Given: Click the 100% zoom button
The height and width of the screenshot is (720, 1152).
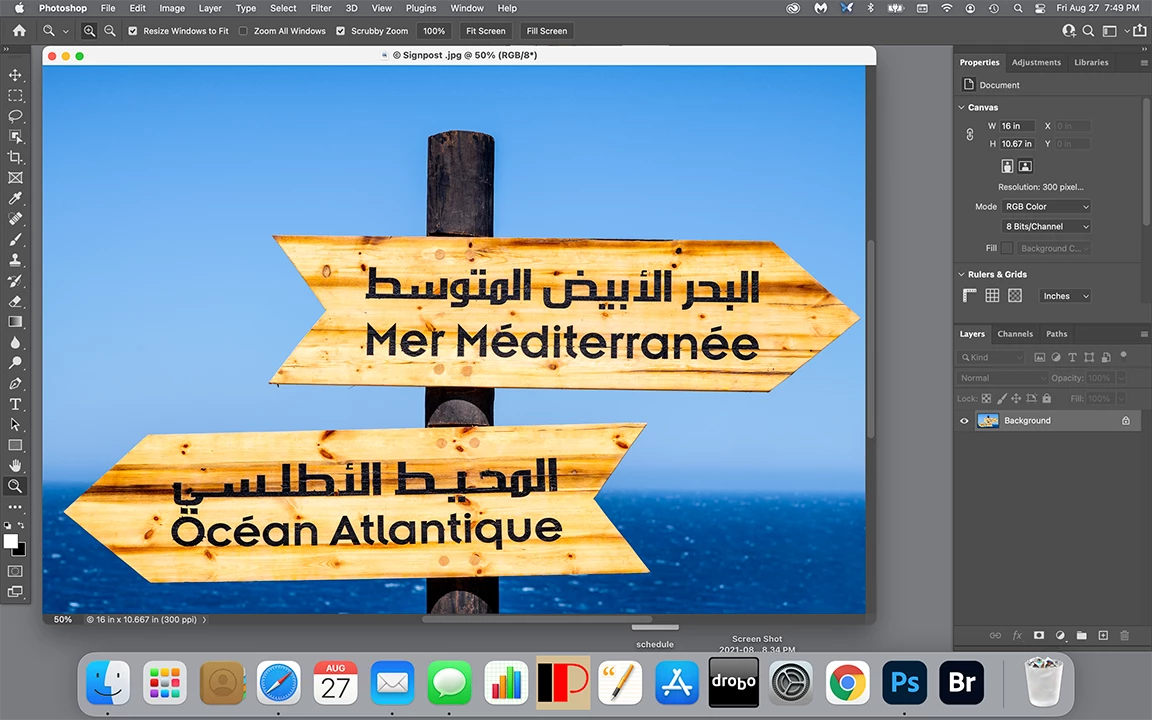Looking at the screenshot, I should coord(433,31).
